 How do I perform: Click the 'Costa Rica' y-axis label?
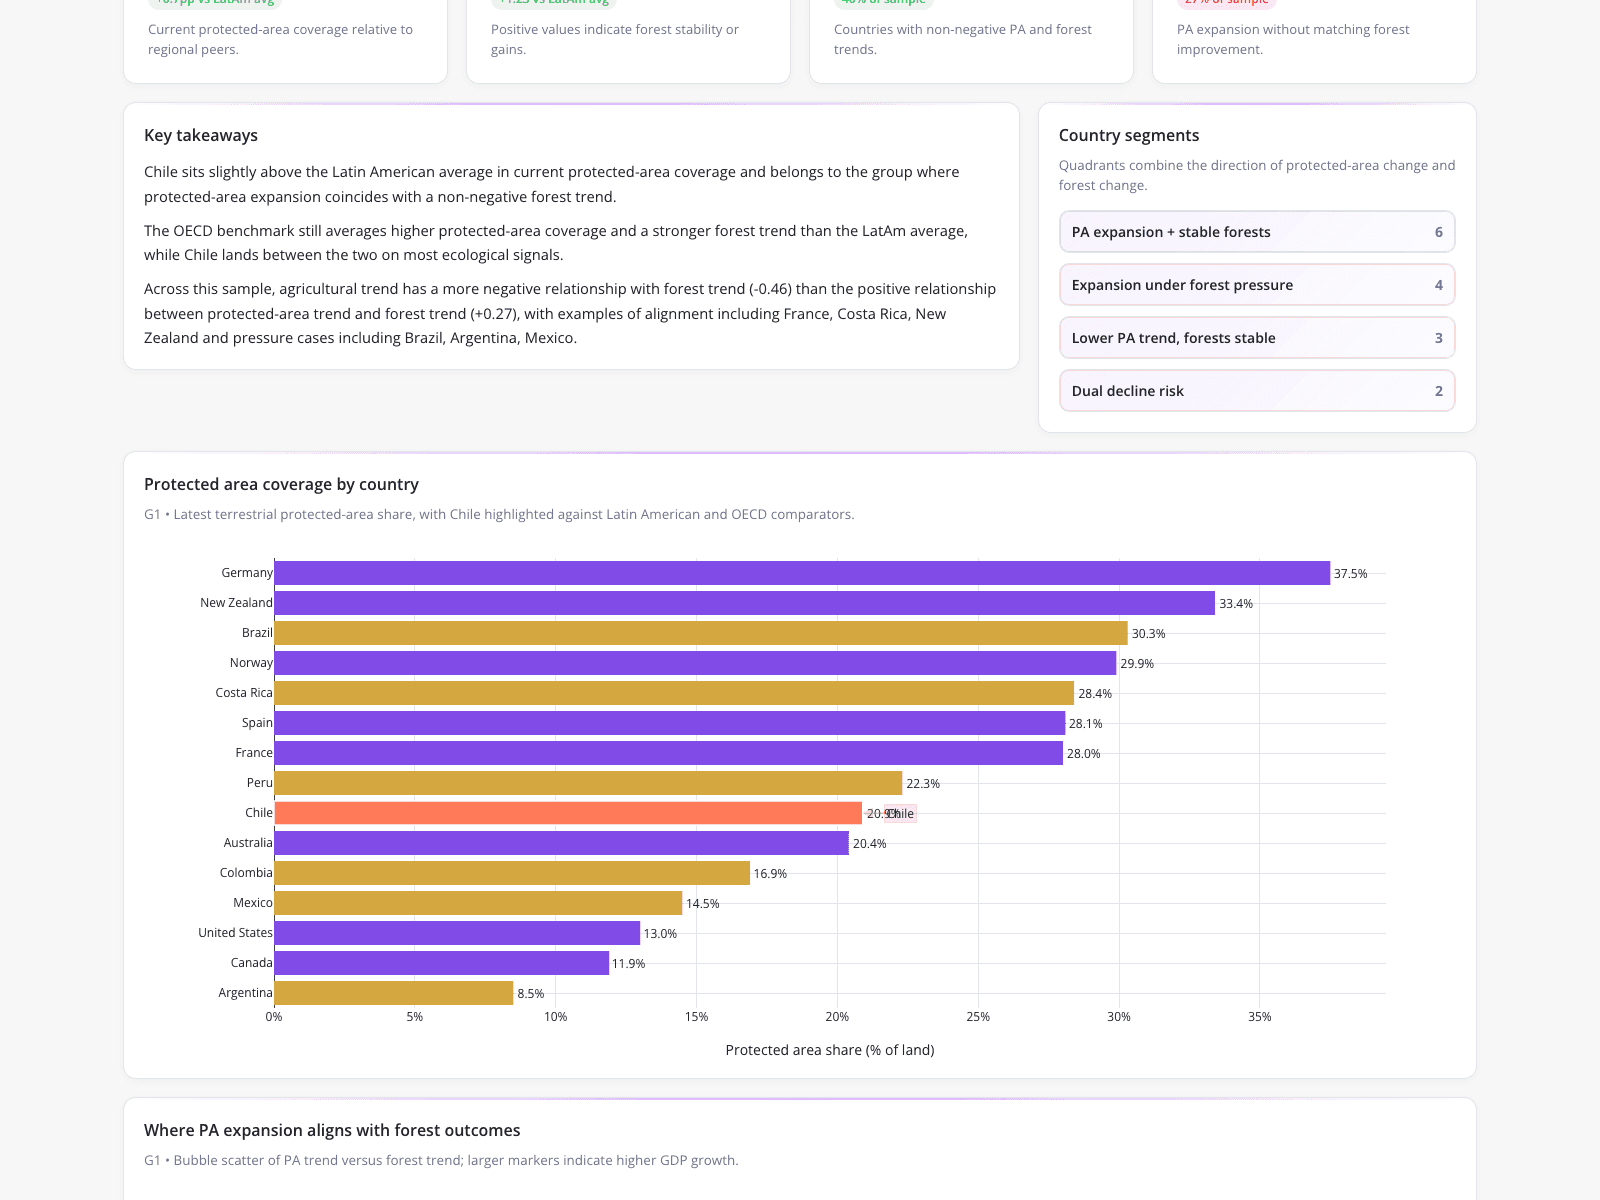click(x=244, y=693)
